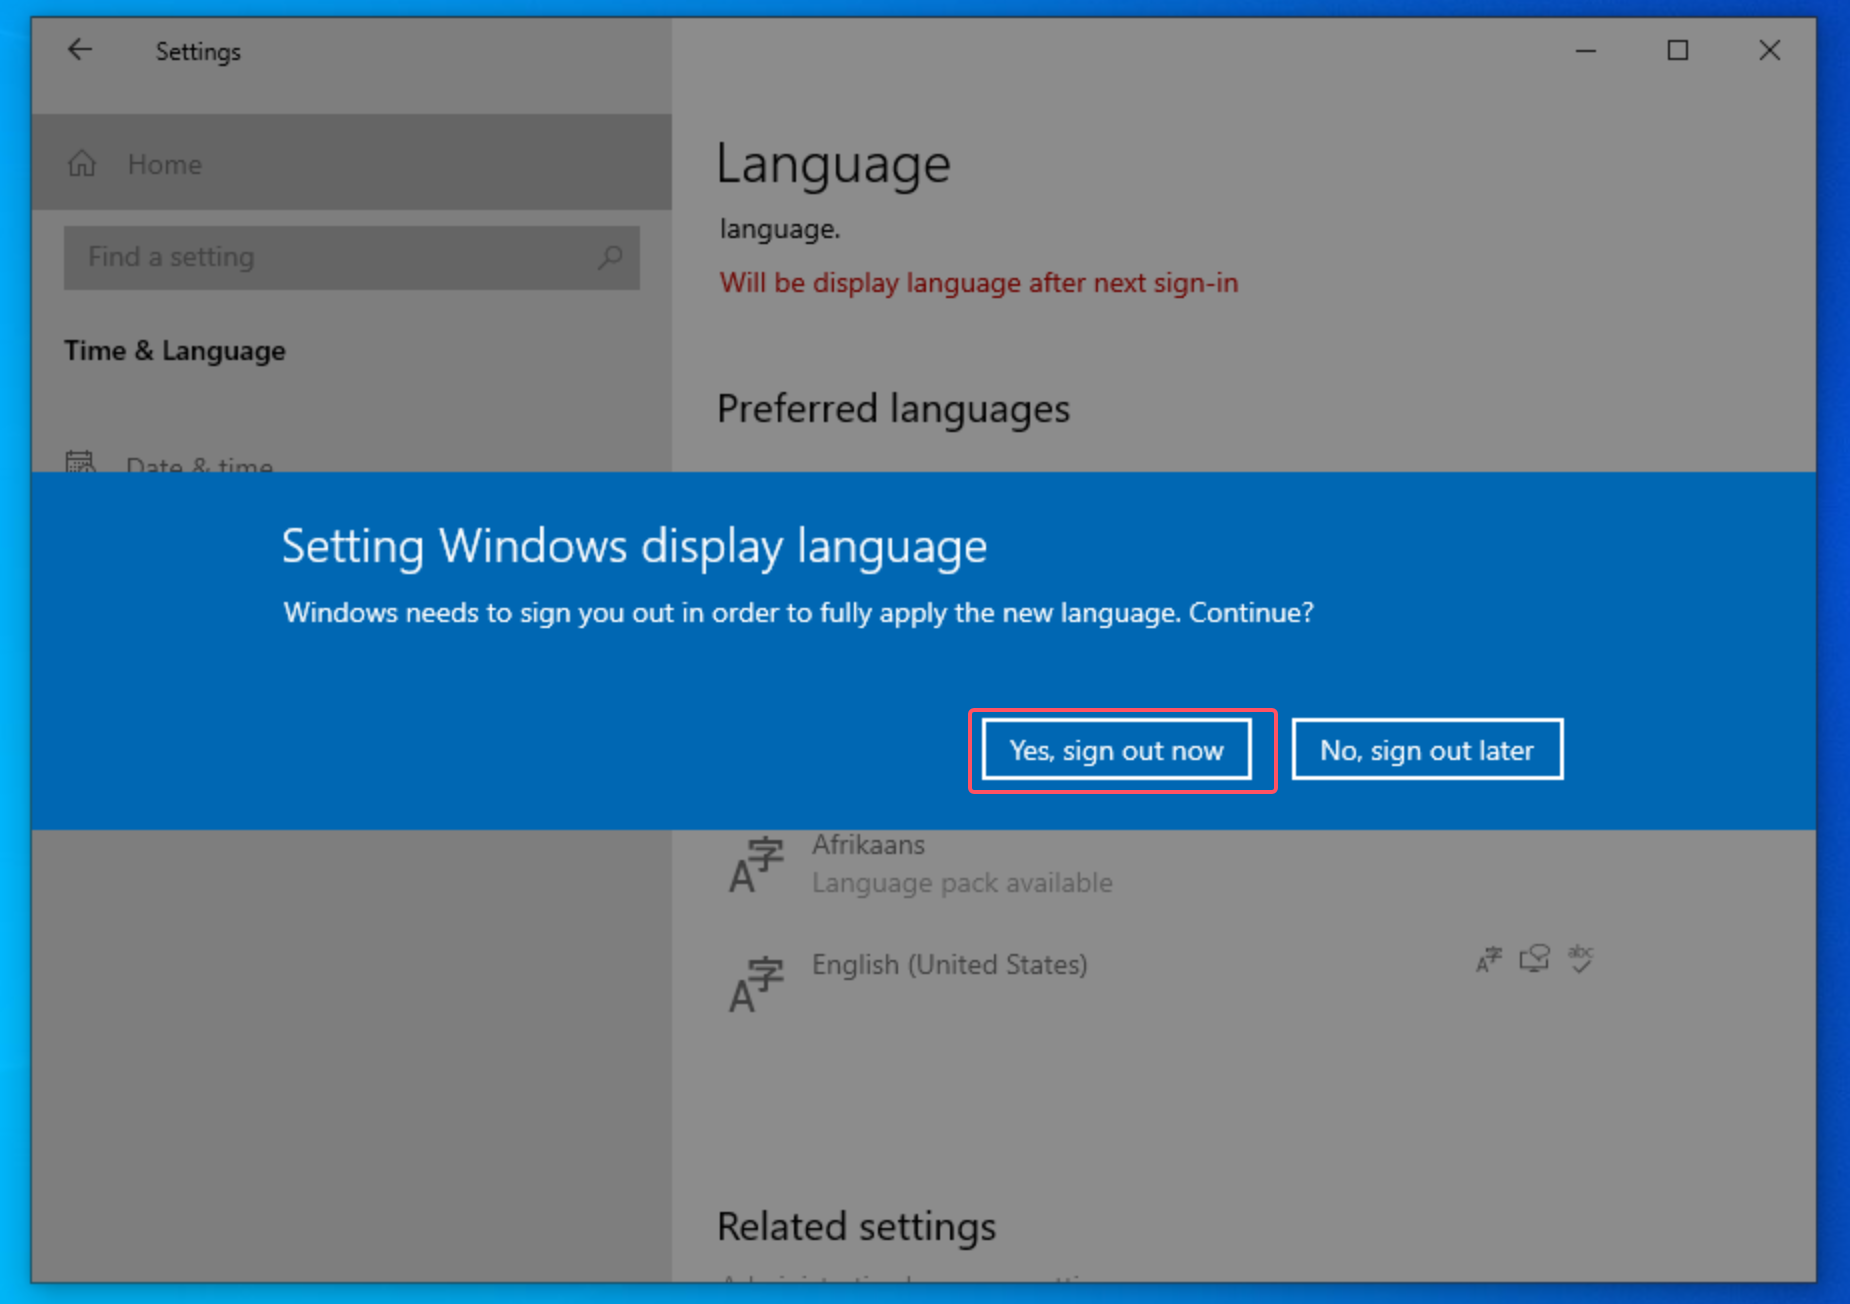Click the spell-check abc icon for English

pos(1580,958)
